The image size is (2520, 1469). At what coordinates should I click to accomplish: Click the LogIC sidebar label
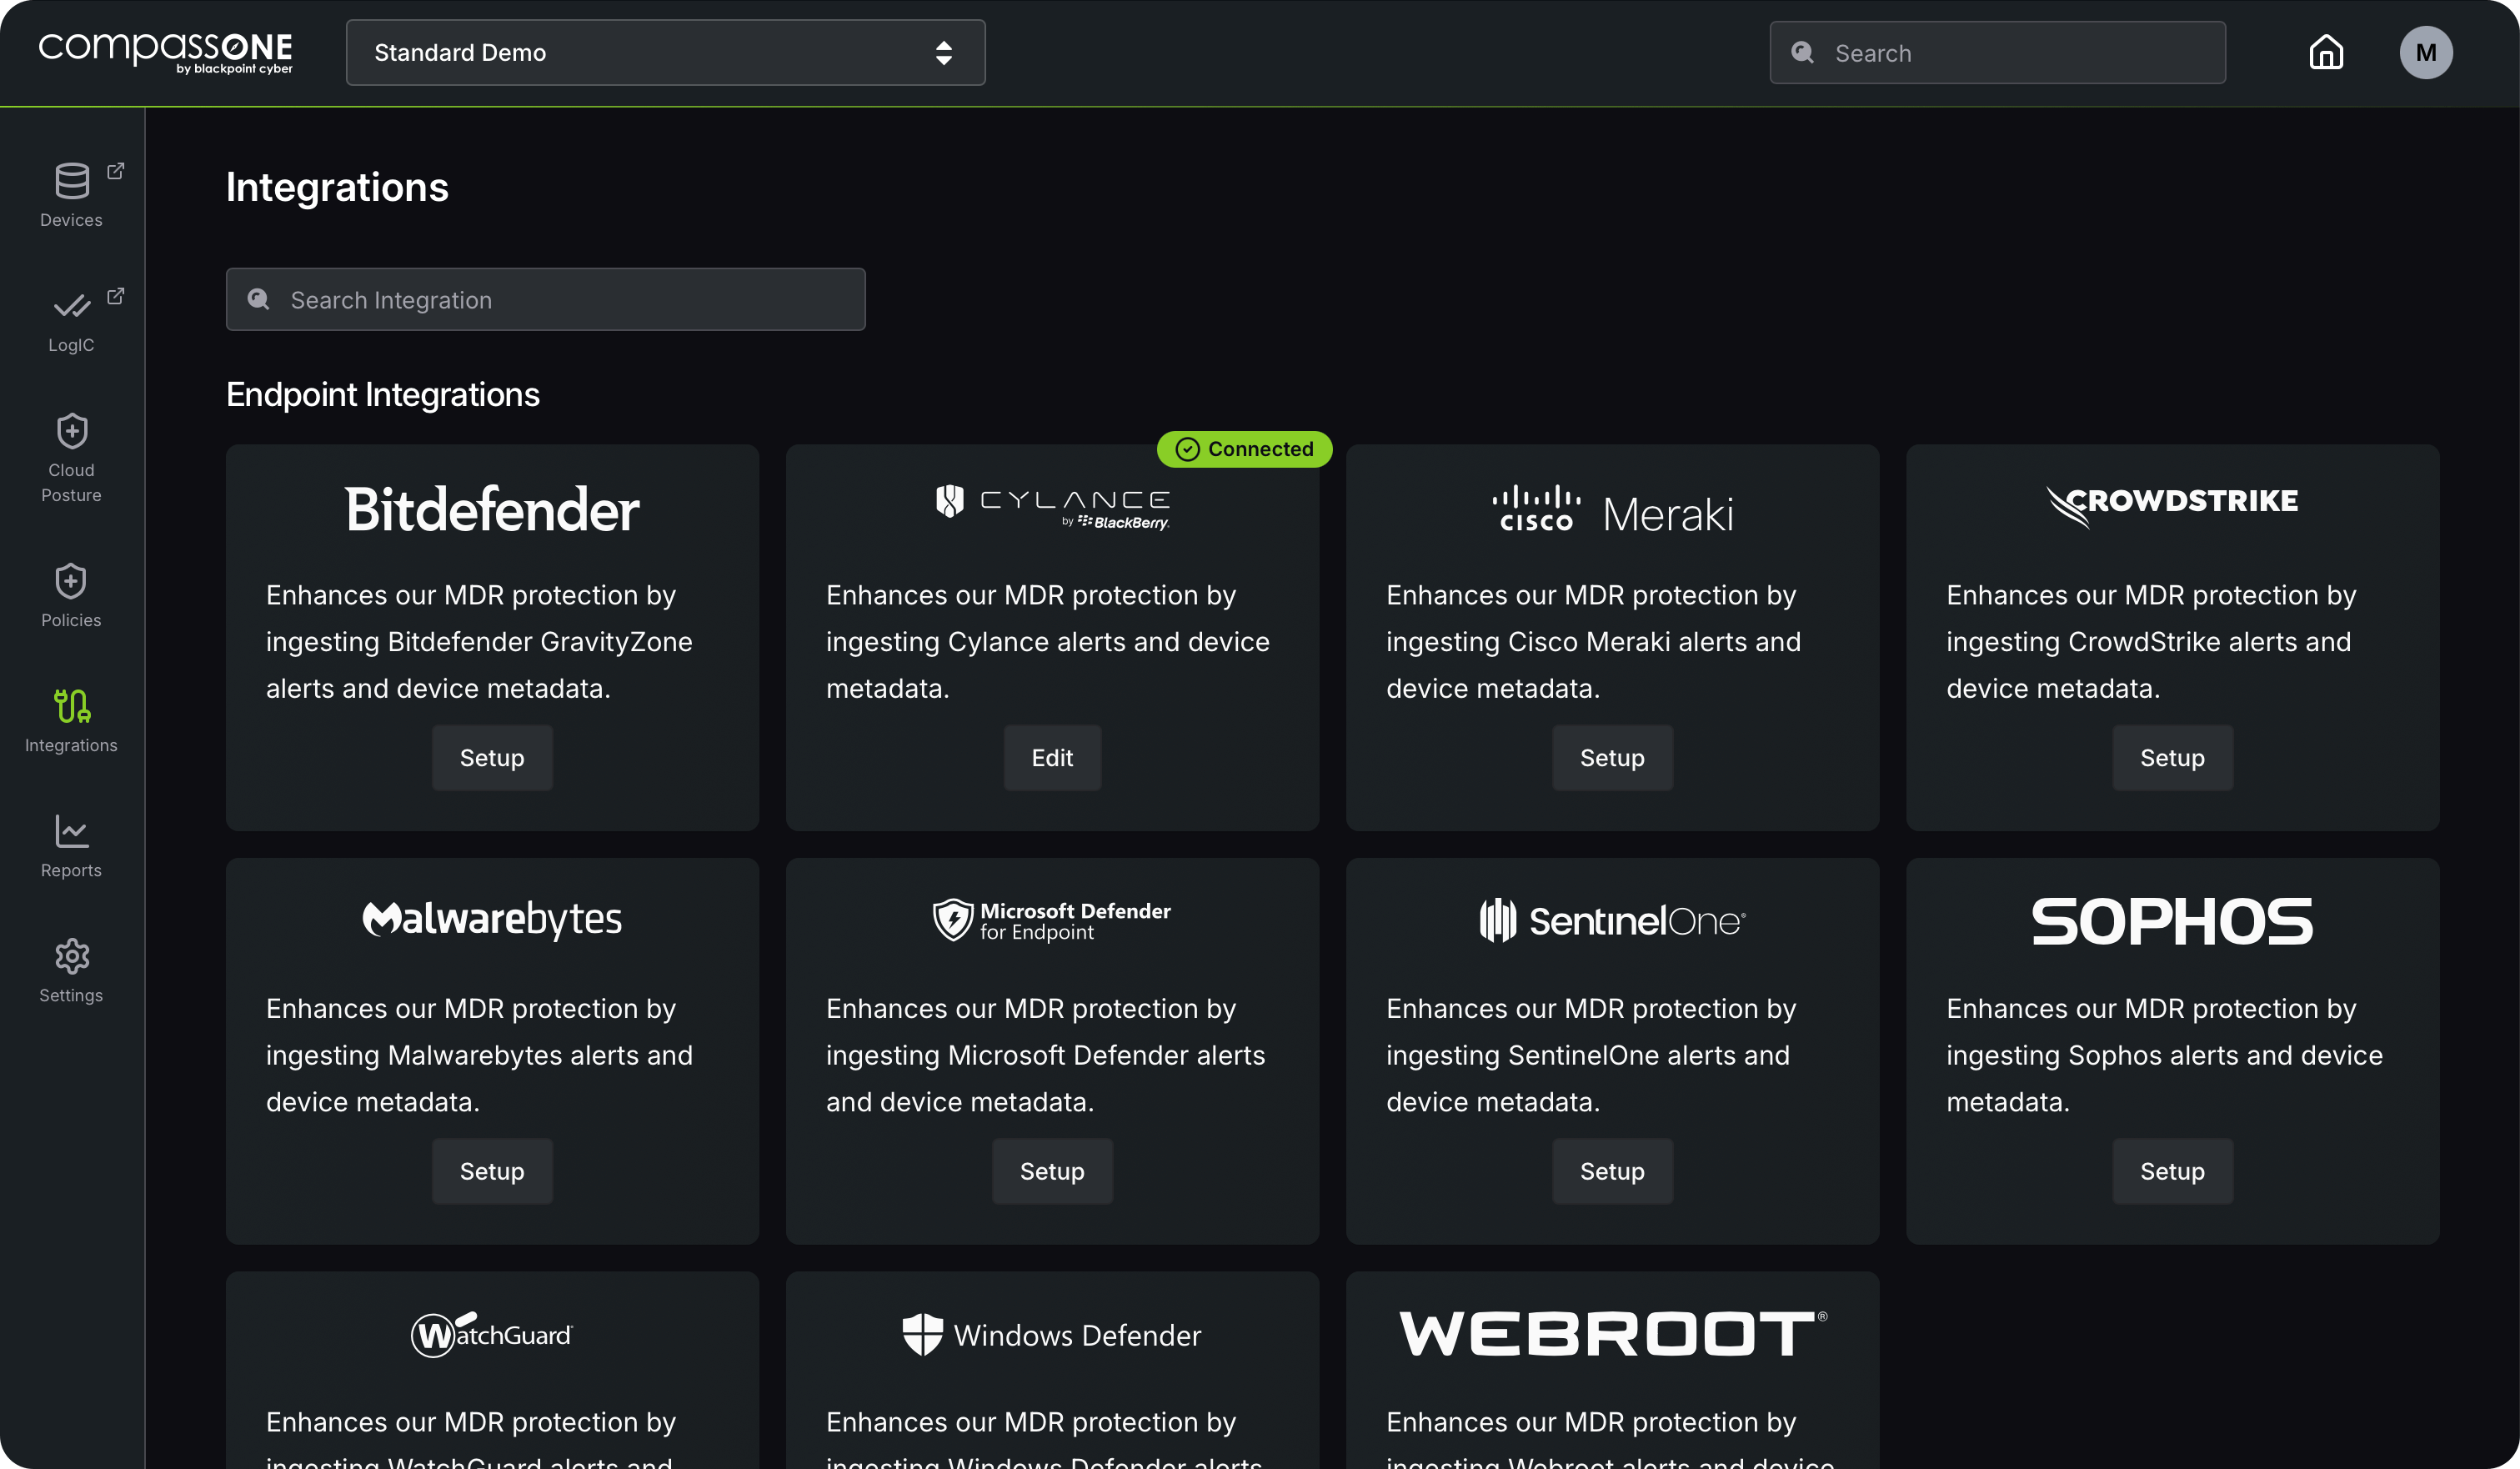tap(71, 345)
